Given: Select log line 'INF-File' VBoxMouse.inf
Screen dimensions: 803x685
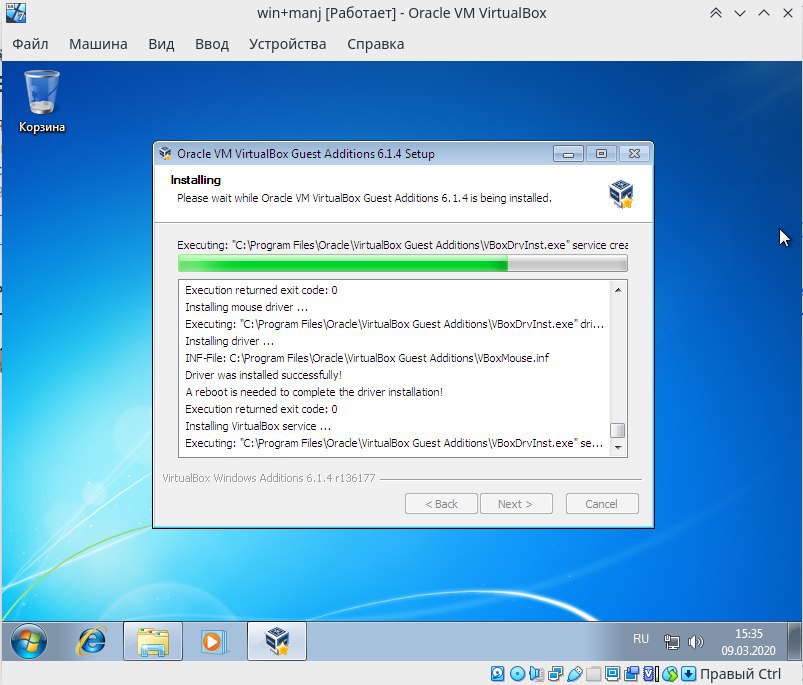Looking at the screenshot, I should tap(367, 358).
